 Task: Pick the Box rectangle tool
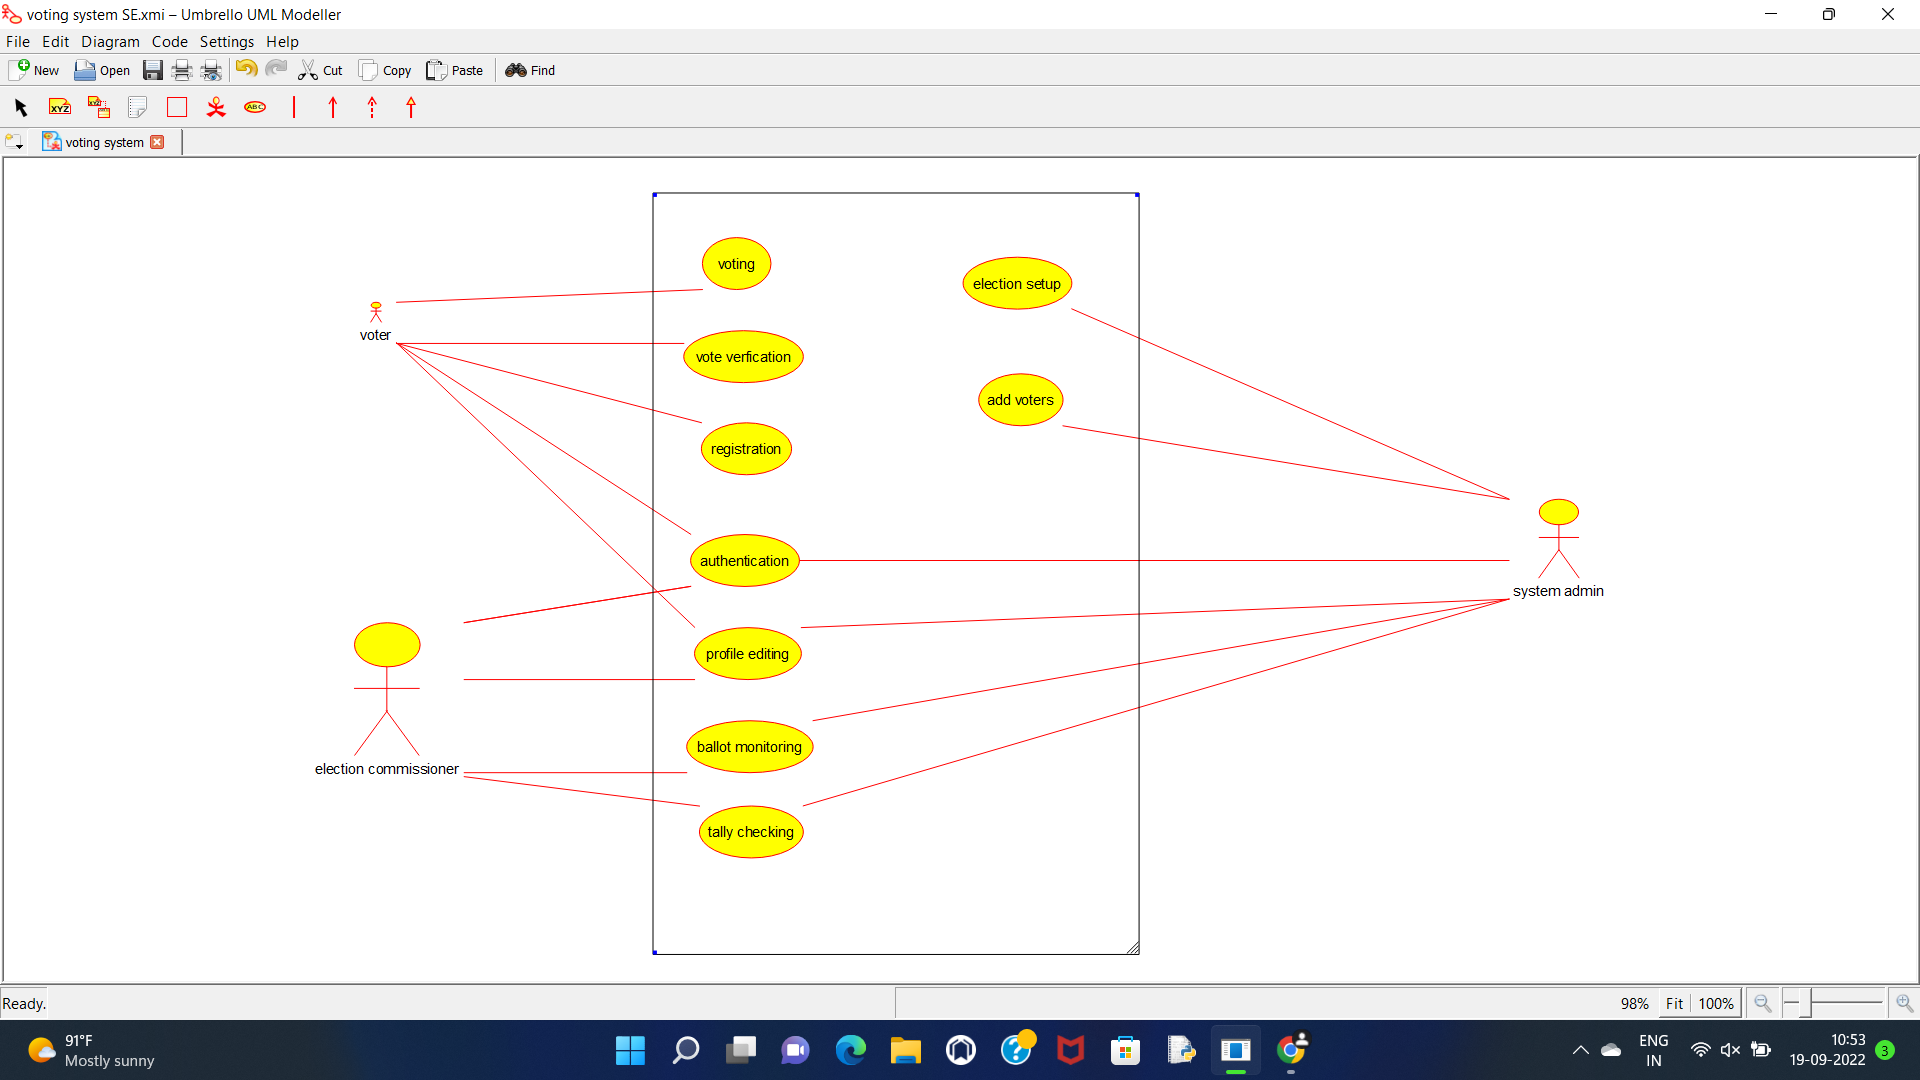click(177, 107)
